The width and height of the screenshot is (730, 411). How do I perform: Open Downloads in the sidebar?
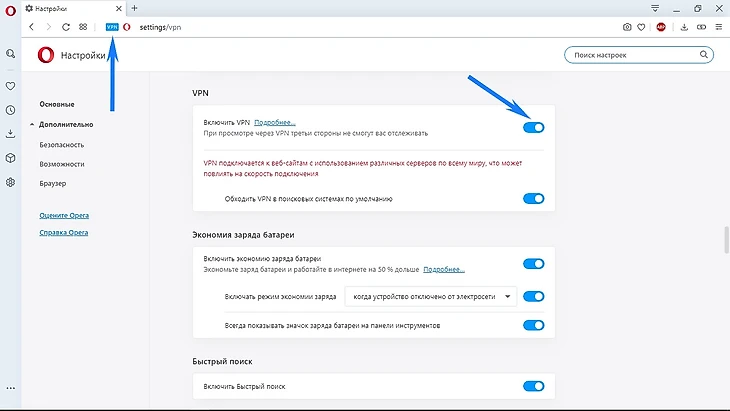tap(10, 134)
